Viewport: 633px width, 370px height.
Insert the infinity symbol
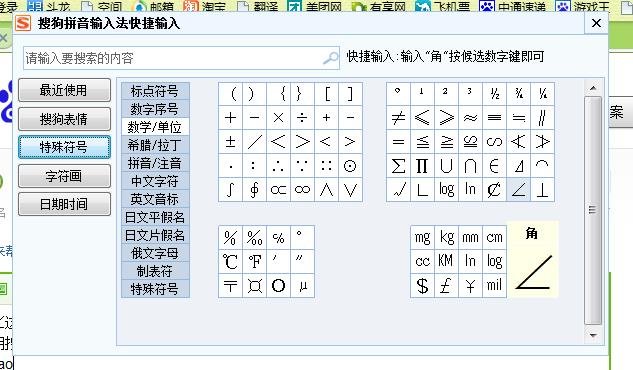point(302,190)
